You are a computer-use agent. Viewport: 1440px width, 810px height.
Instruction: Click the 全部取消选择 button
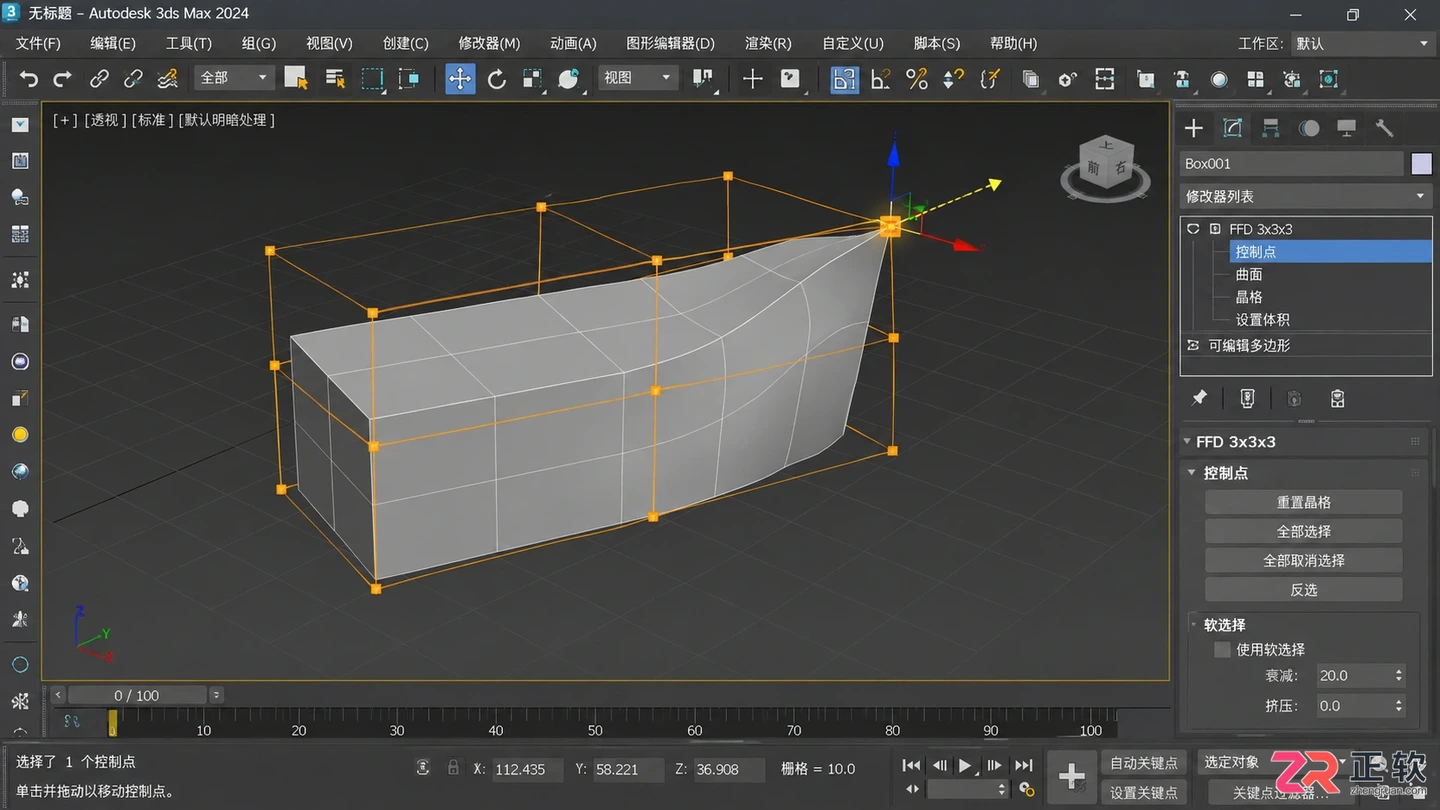[1304, 560]
